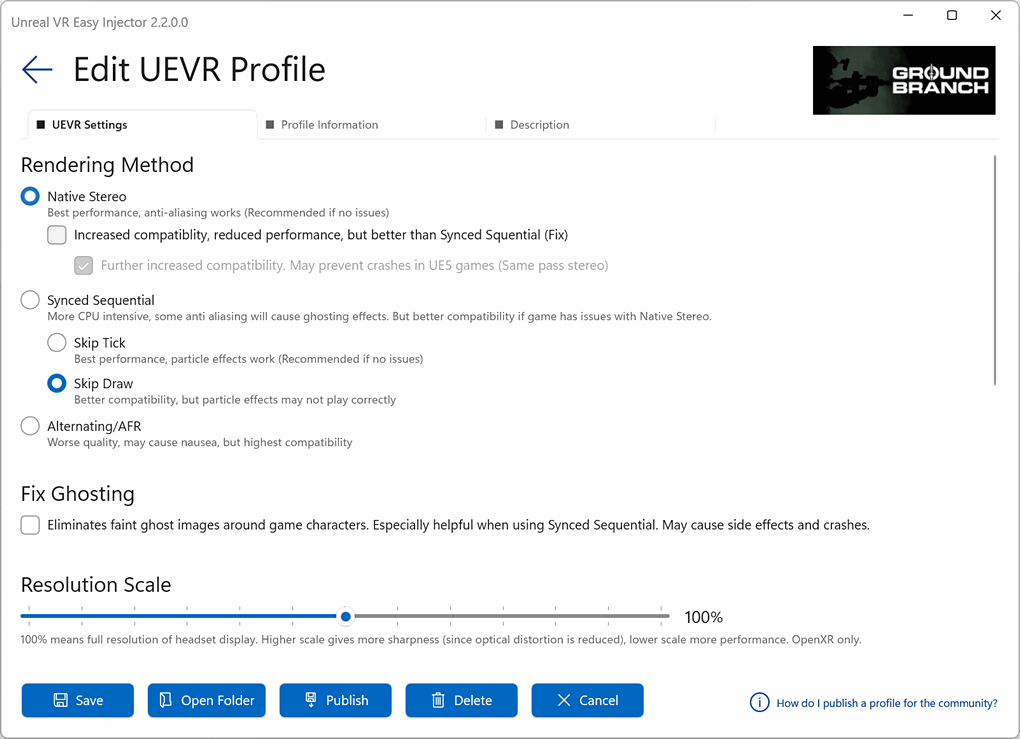Select the Native Stereo rendering method

coord(29,196)
